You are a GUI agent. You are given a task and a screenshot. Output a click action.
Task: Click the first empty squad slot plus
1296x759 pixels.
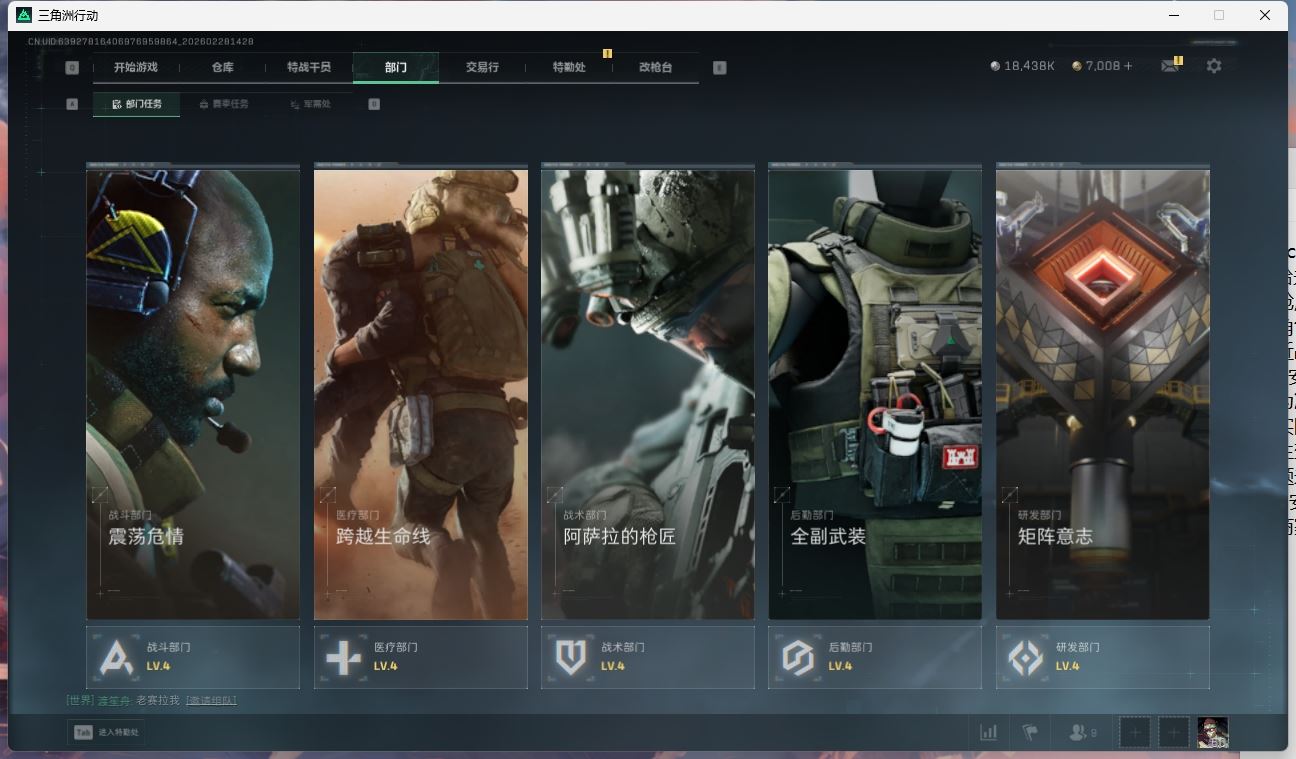(x=1134, y=732)
